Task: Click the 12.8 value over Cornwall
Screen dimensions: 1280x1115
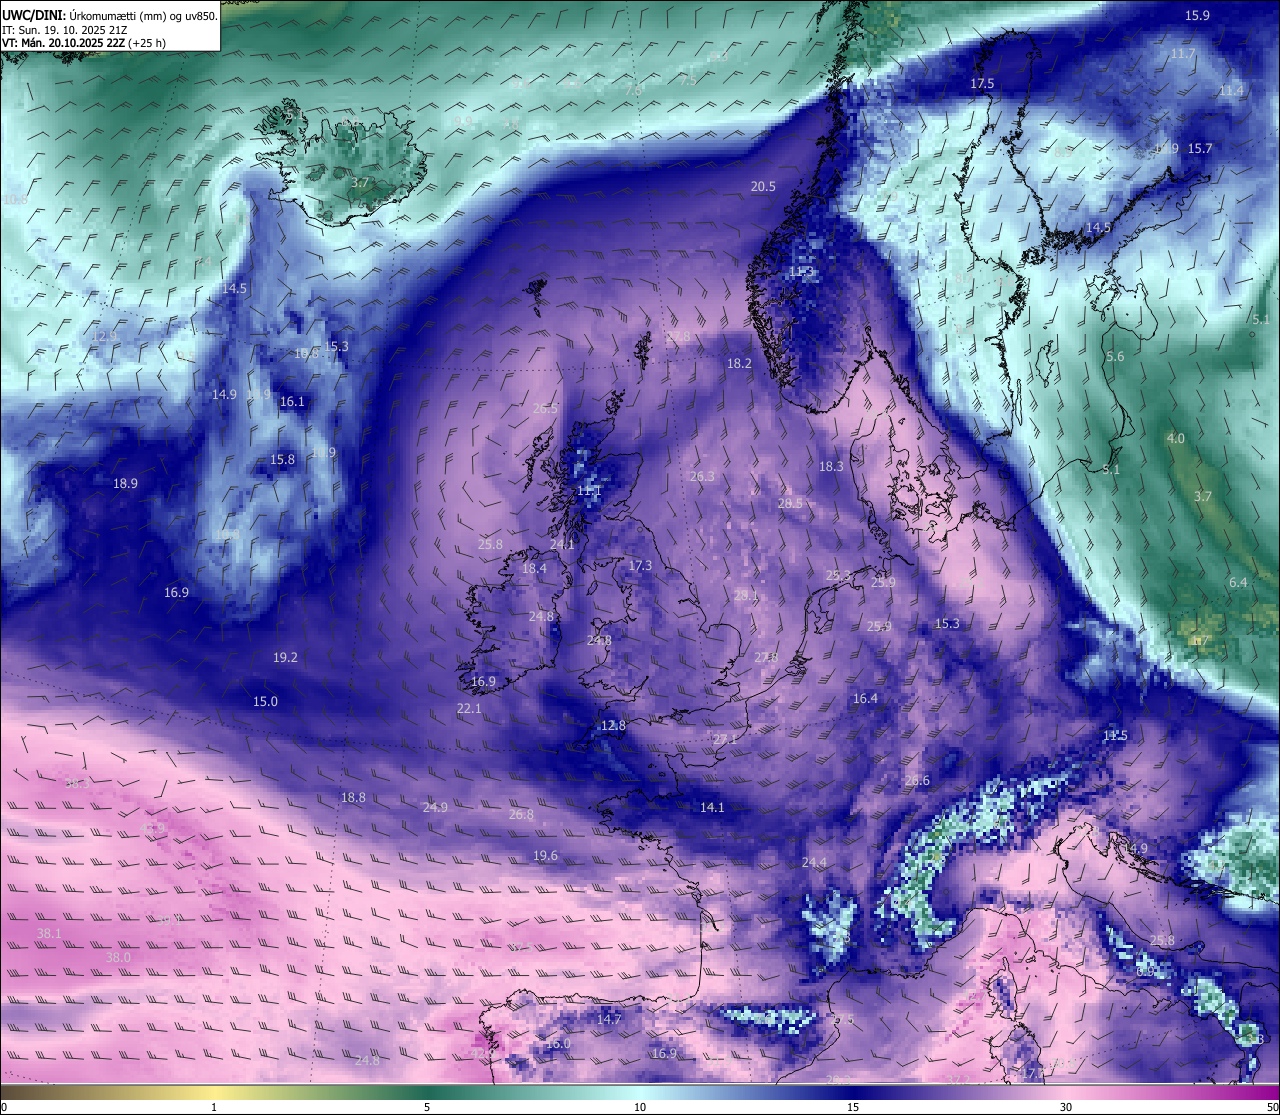Action: tap(613, 726)
